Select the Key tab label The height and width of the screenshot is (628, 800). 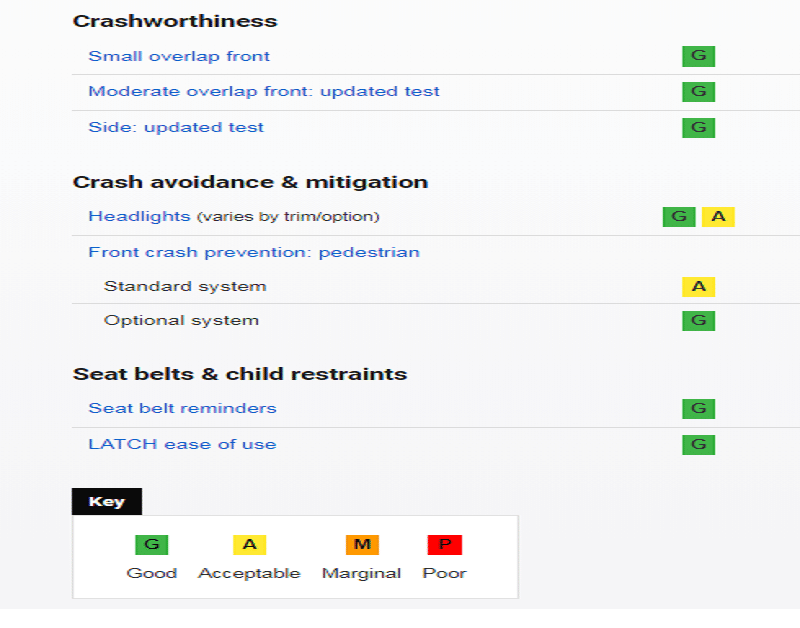pos(106,502)
